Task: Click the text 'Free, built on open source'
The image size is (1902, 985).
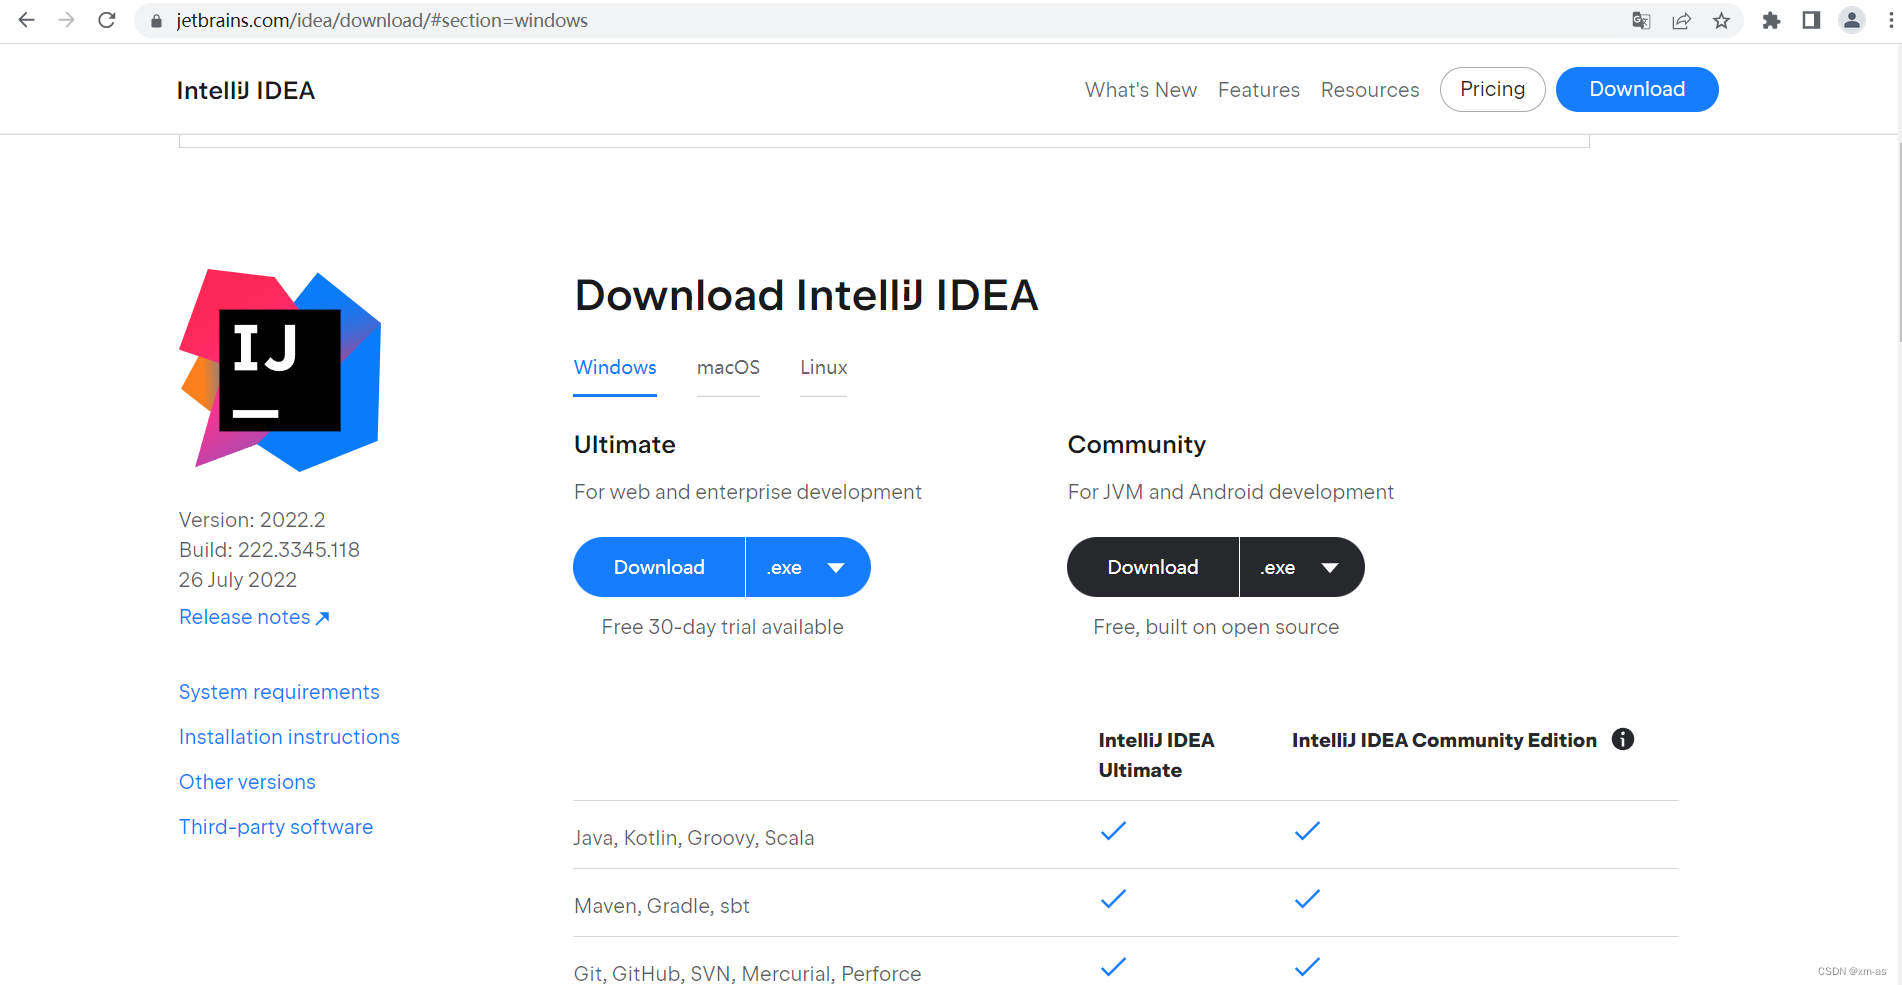Action: 1216,627
